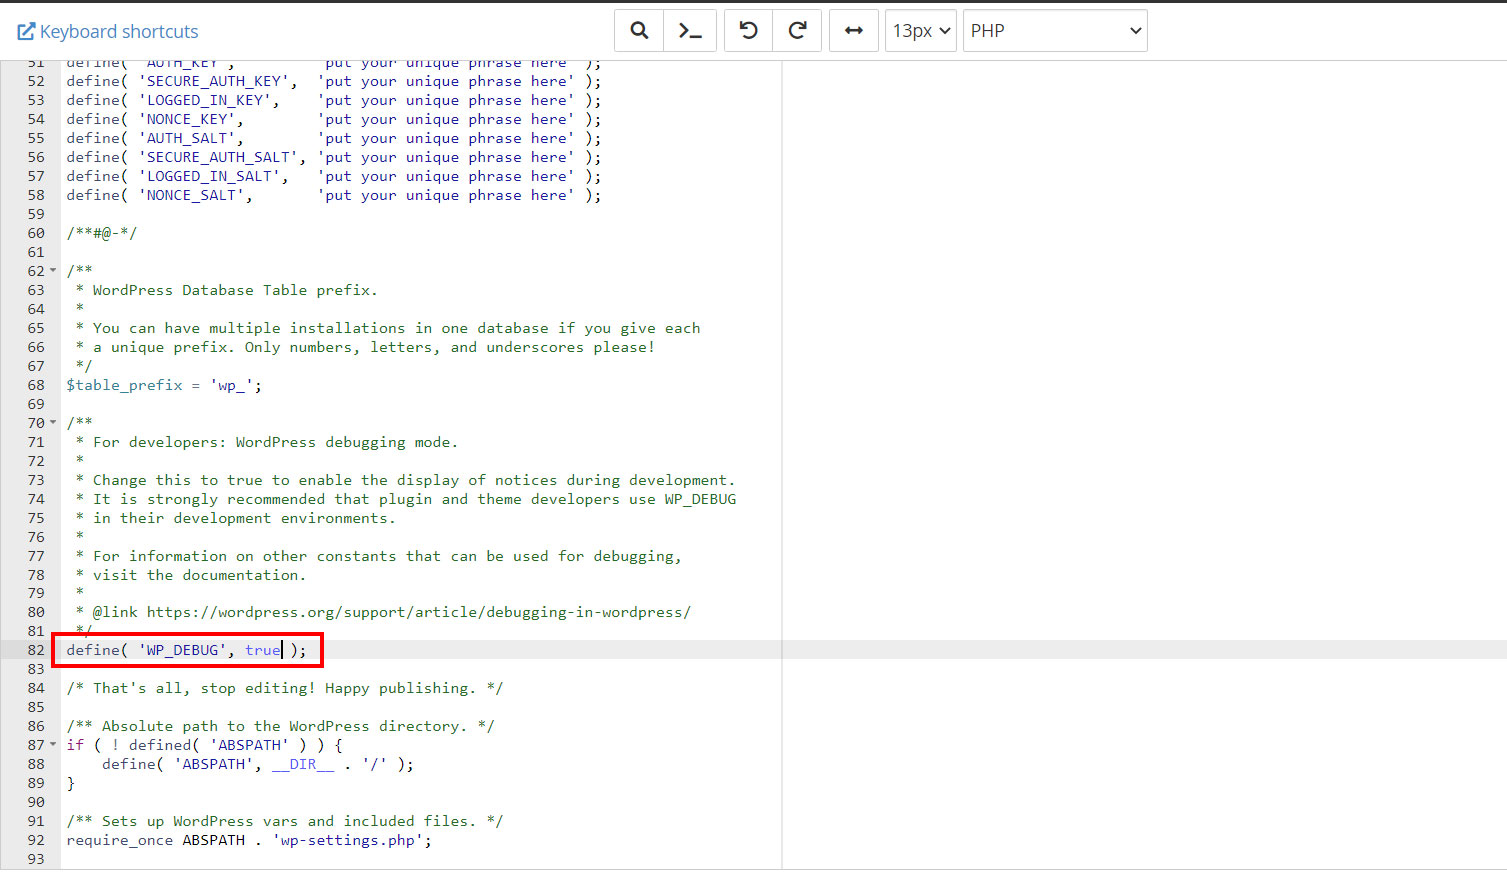The height and width of the screenshot is (892, 1507).
Task: Click 'NONCE_KEY' on line 54
Action: tap(187, 119)
